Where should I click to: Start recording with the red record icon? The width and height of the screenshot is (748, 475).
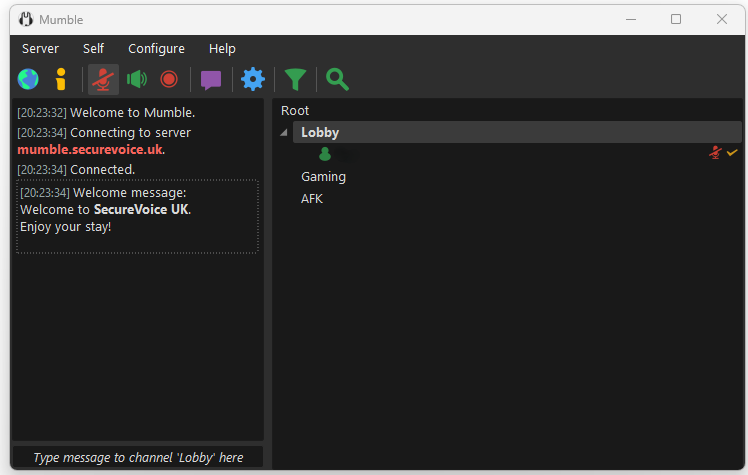point(169,79)
